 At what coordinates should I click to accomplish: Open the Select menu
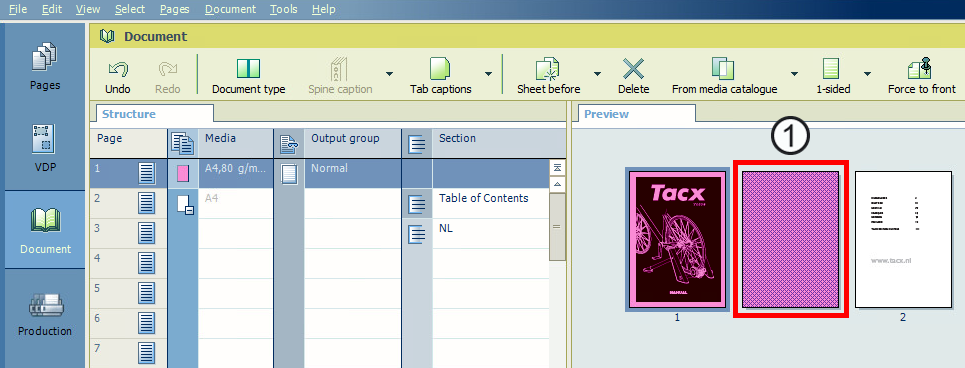coord(130,9)
